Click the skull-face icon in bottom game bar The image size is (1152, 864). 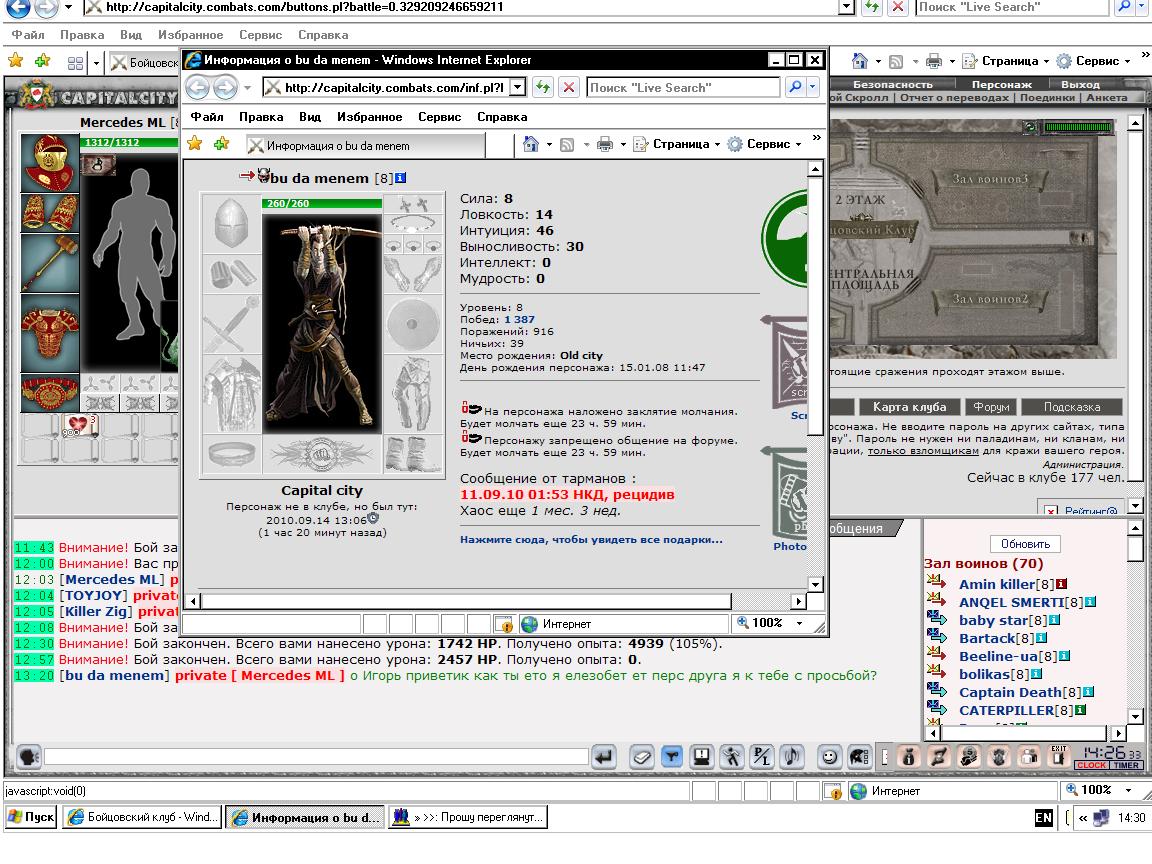998,757
